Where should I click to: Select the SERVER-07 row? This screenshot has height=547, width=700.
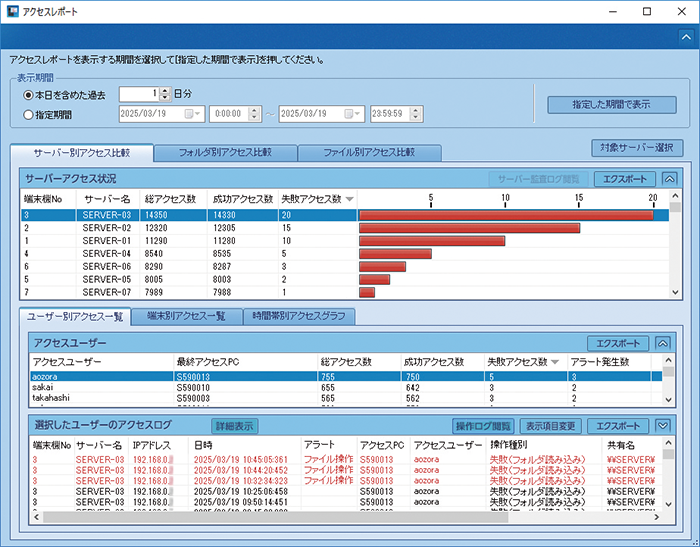click(345, 292)
